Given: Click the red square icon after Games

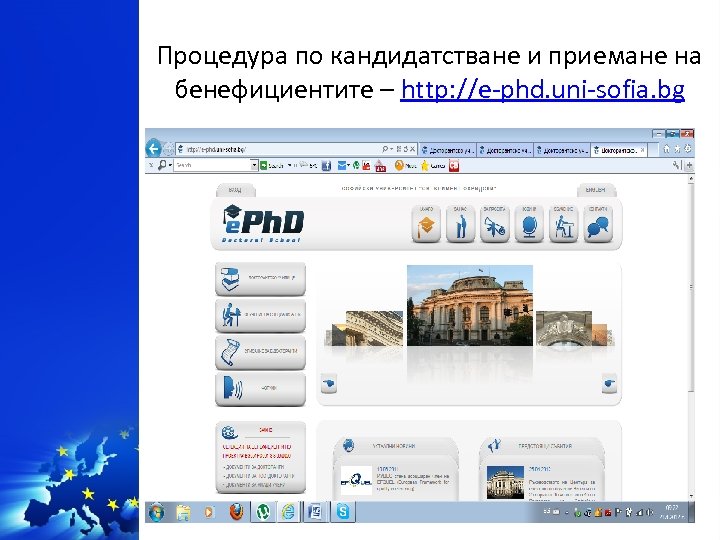Looking at the screenshot, I should click(x=454, y=165).
